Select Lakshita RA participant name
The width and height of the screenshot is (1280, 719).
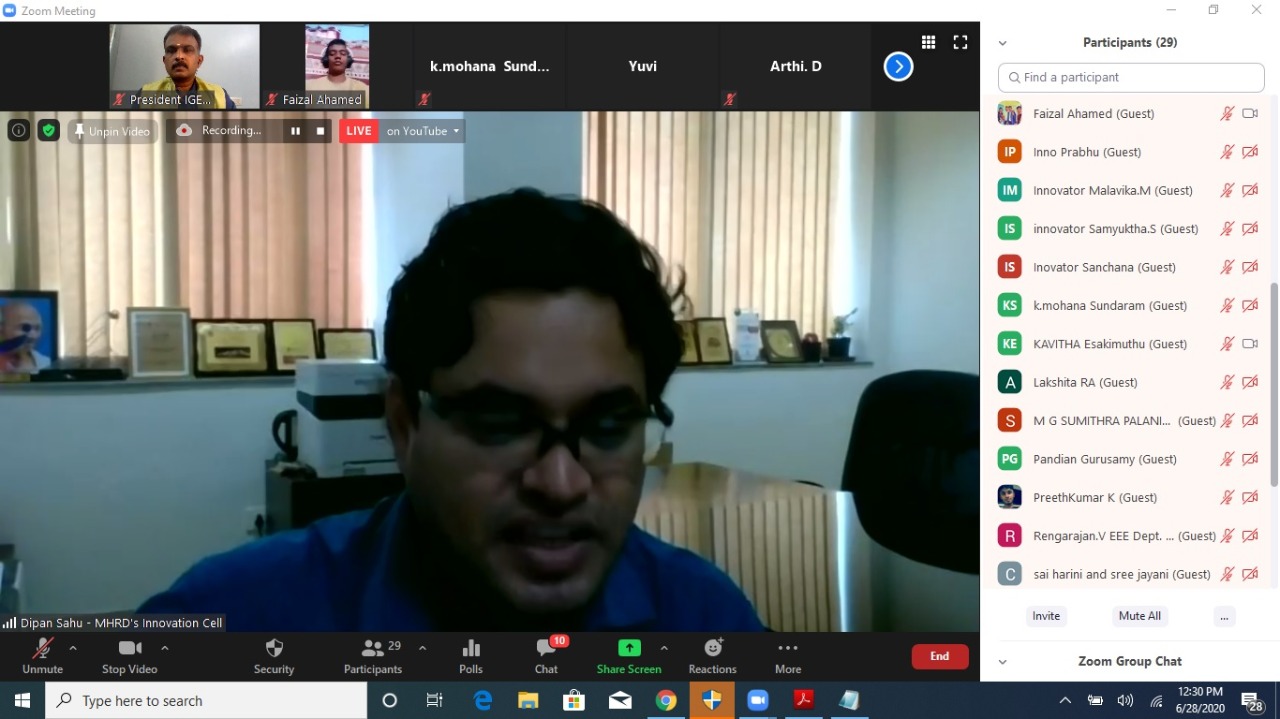1085,382
